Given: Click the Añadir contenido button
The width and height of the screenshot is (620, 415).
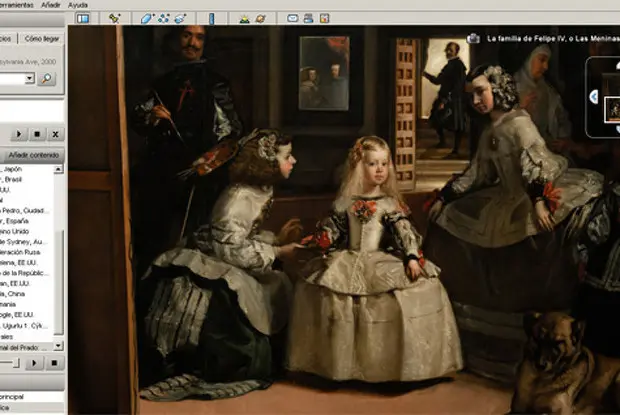Looking at the screenshot, I should 34,155.
